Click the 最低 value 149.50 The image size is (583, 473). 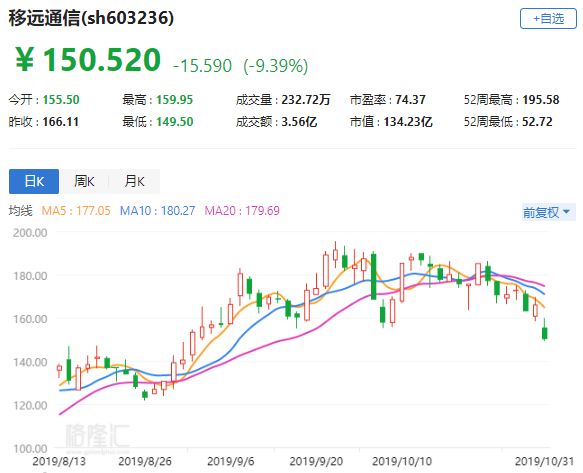click(174, 122)
